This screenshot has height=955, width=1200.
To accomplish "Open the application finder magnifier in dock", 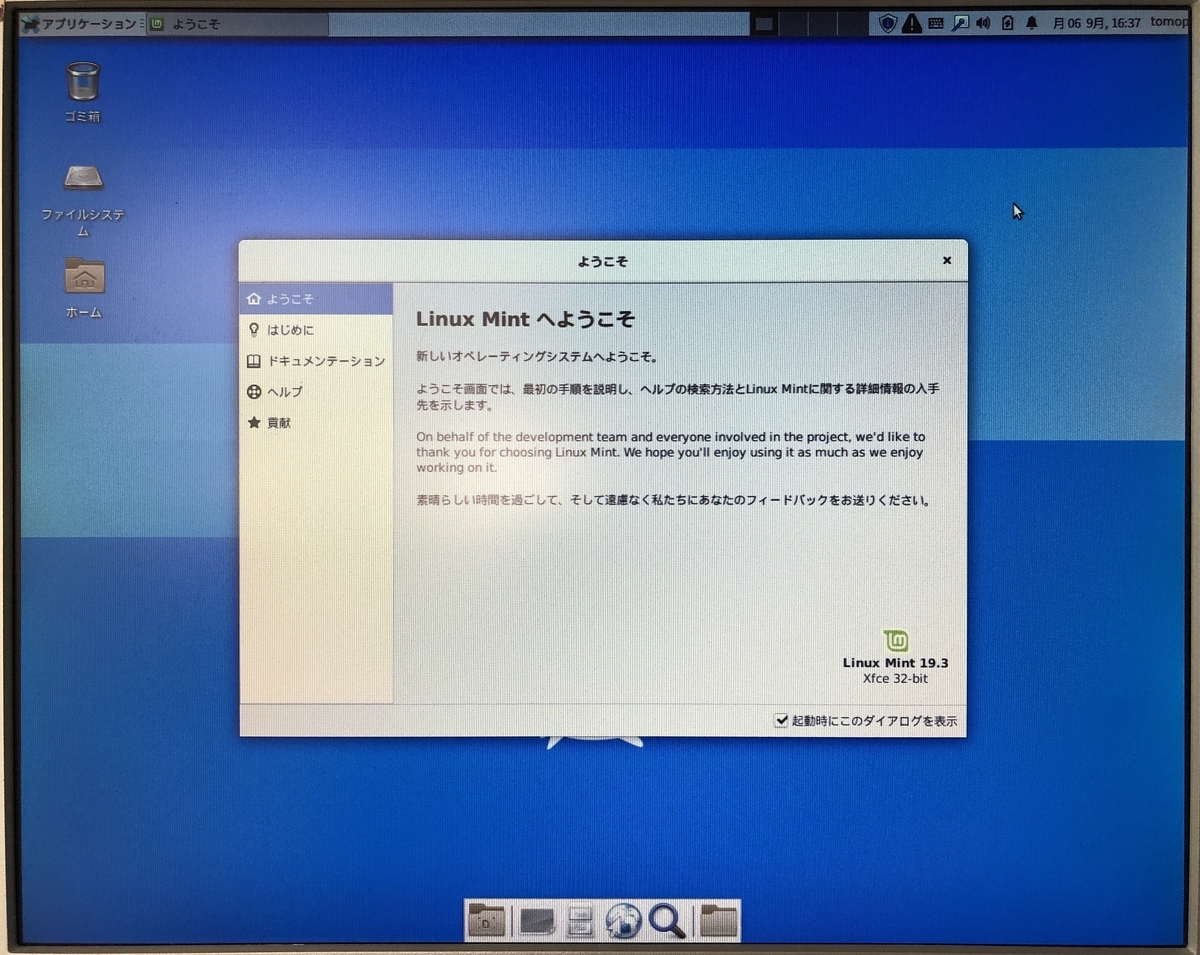I will tap(666, 921).
